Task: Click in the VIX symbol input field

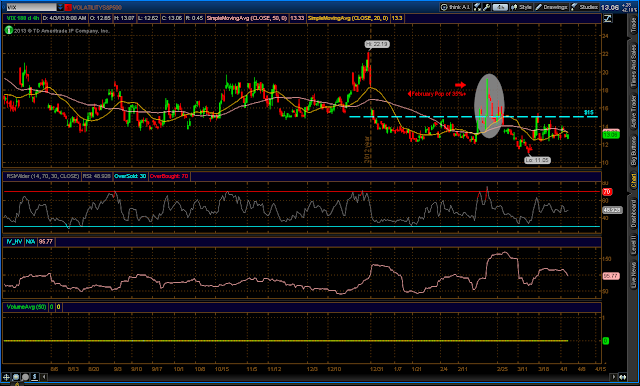Action: coord(31,7)
